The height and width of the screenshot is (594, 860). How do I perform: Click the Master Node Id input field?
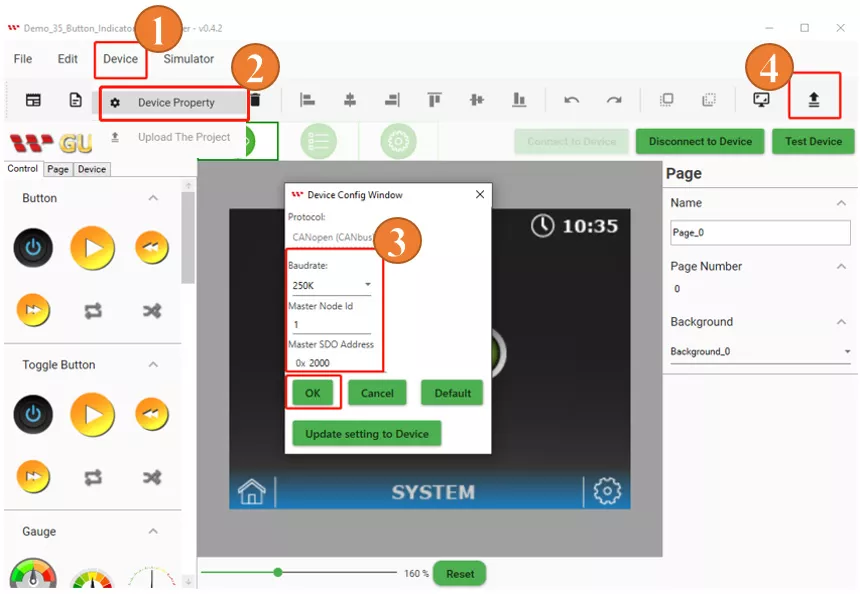pyautogui.click(x=330, y=325)
